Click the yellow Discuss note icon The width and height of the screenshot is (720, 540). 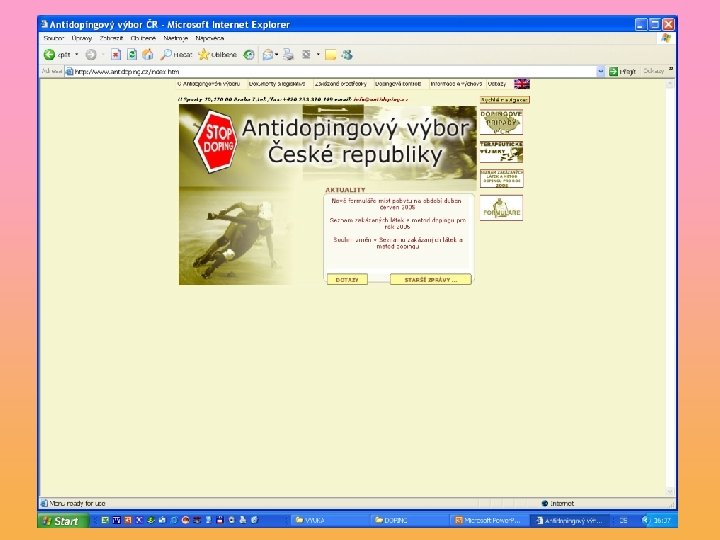pyautogui.click(x=330, y=55)
